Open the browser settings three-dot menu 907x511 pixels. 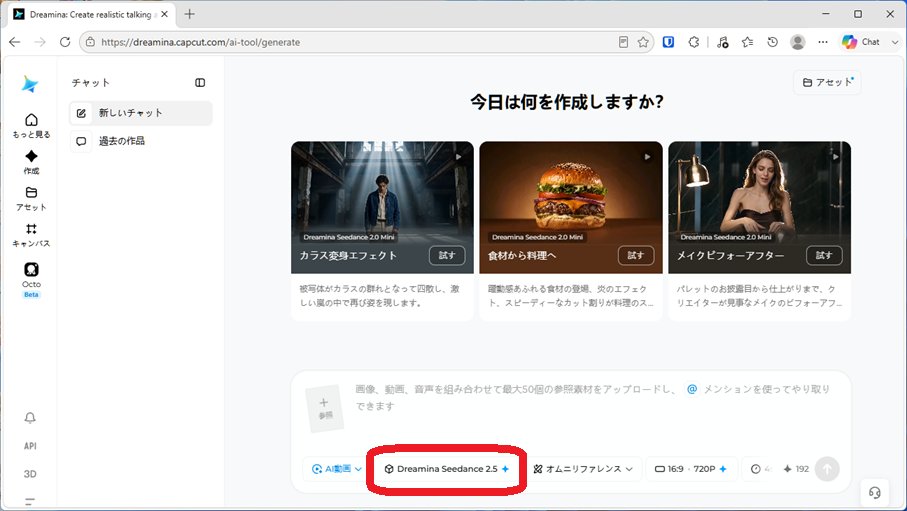pyautogui.click(x=823, y=42)
